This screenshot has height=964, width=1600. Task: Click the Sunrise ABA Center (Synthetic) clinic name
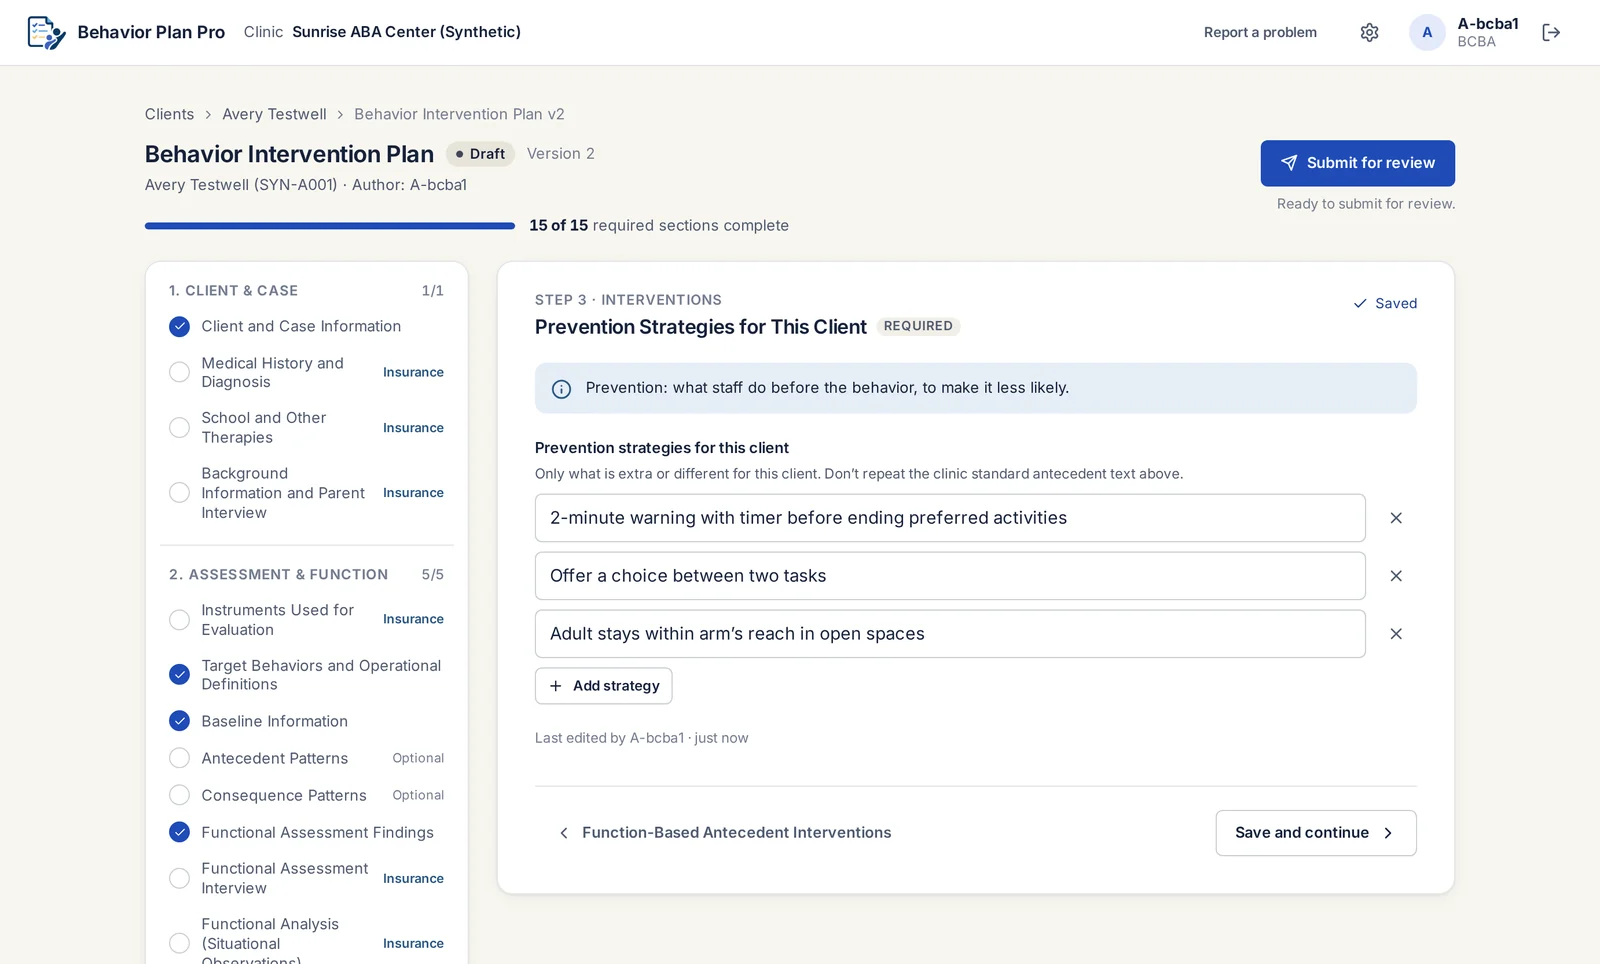coord(406,32)
